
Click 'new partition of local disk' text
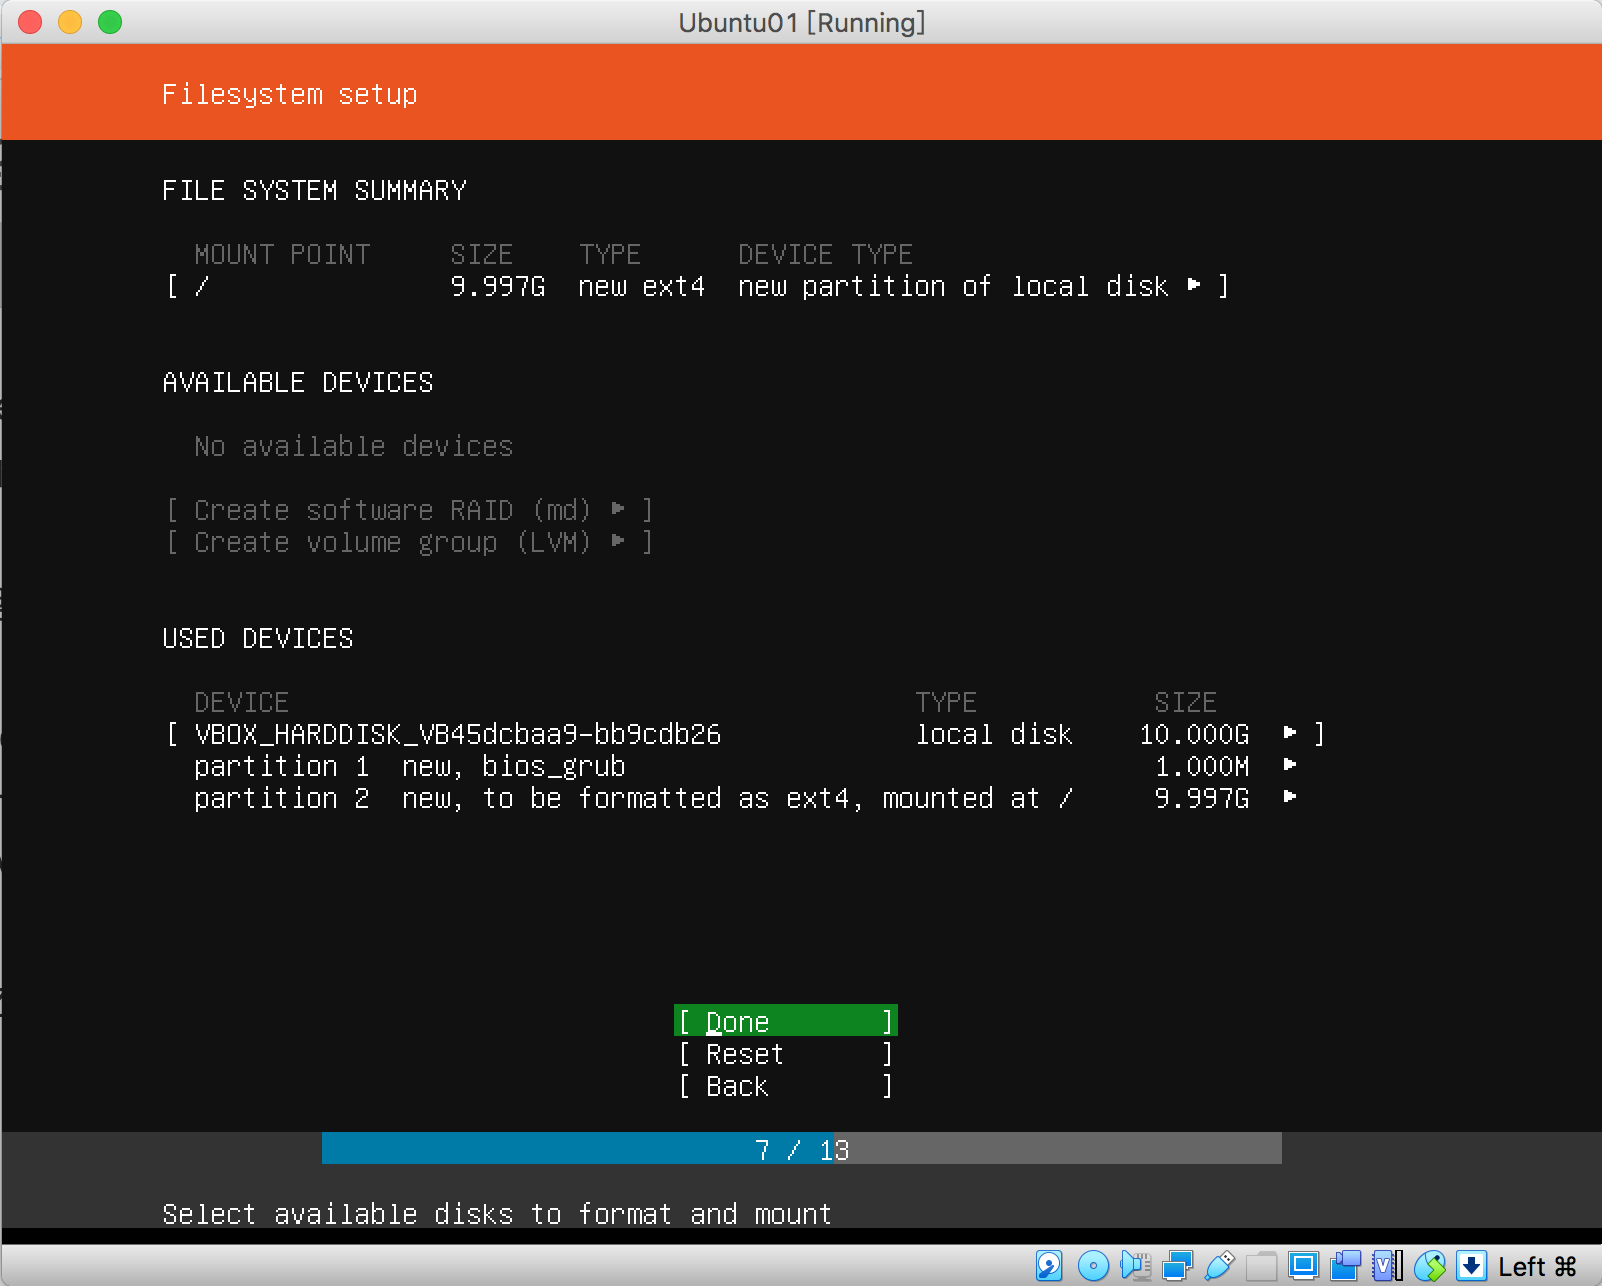coord(954,286)
